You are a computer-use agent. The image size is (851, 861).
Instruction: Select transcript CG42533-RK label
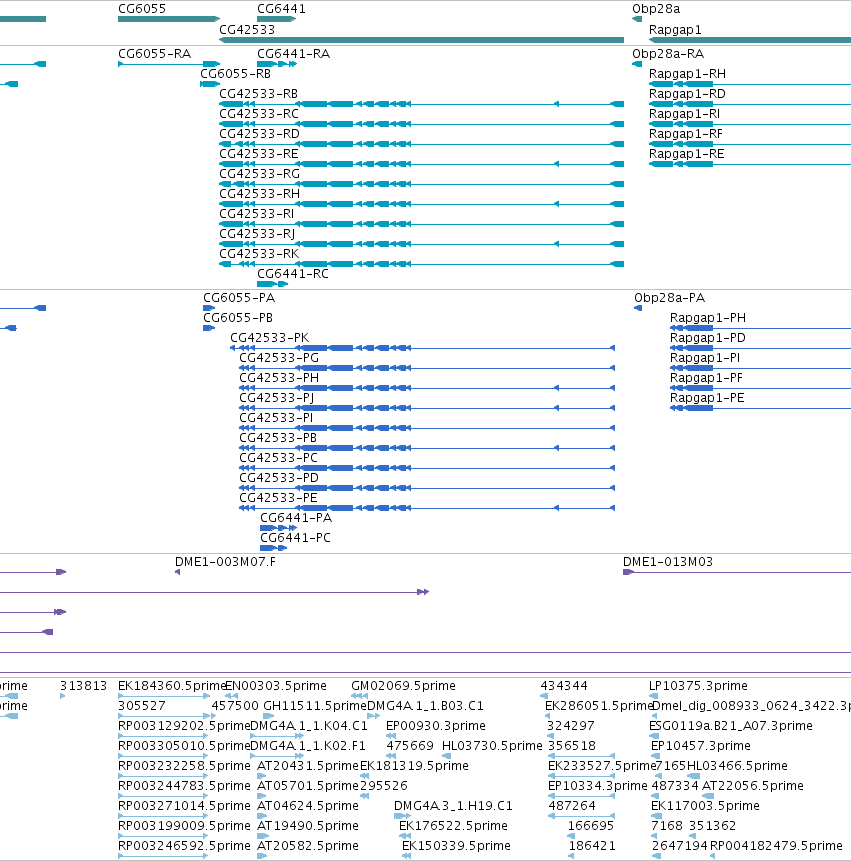[259, 254]
